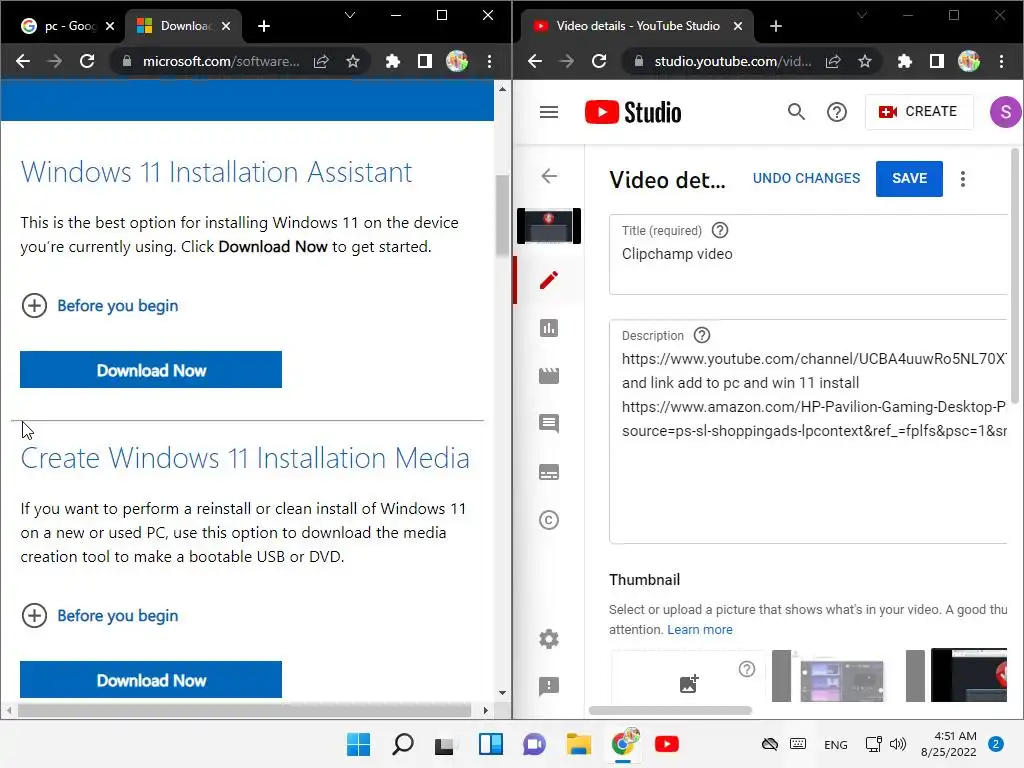Open a new tab in the right Chrome window
This screenshot has height=768, width=1024.
click(776, 26)
